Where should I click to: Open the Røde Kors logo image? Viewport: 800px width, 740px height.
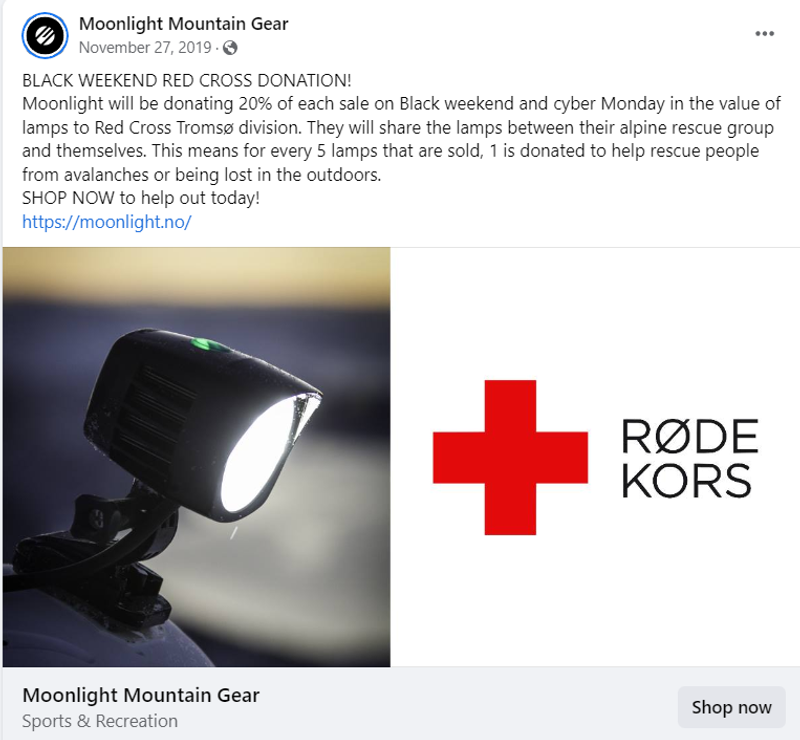click(595, 457)
